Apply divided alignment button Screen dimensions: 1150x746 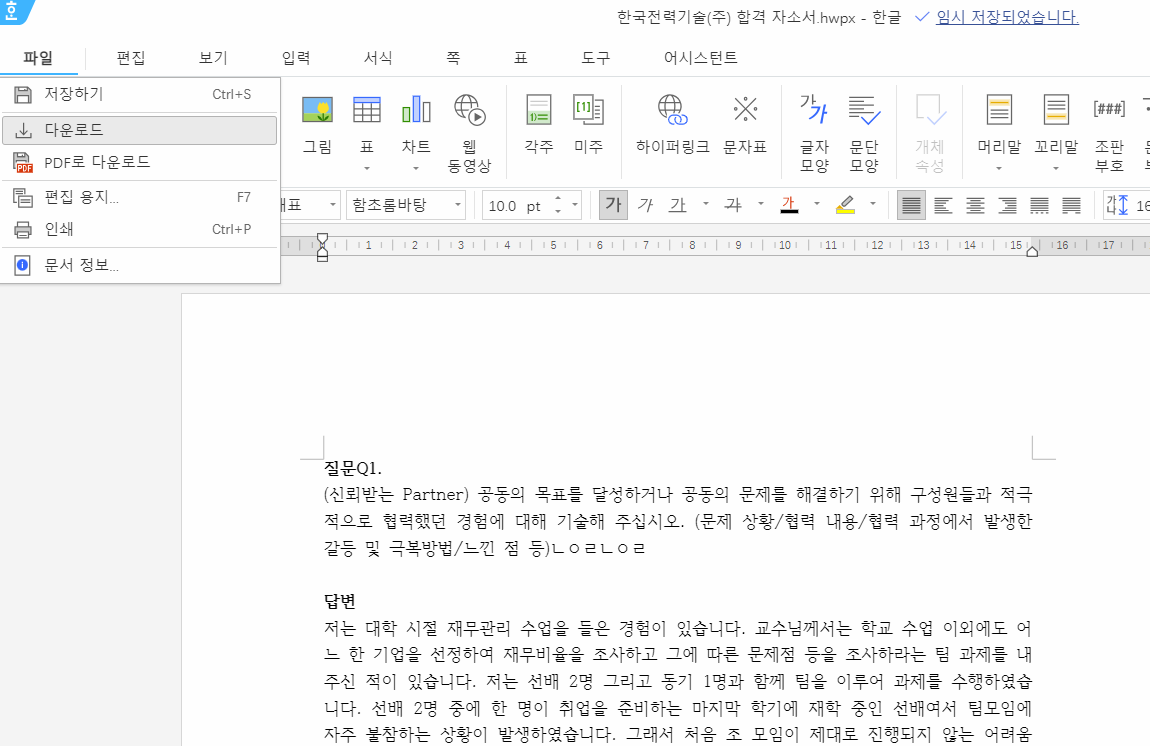(x=1072, y=205)
